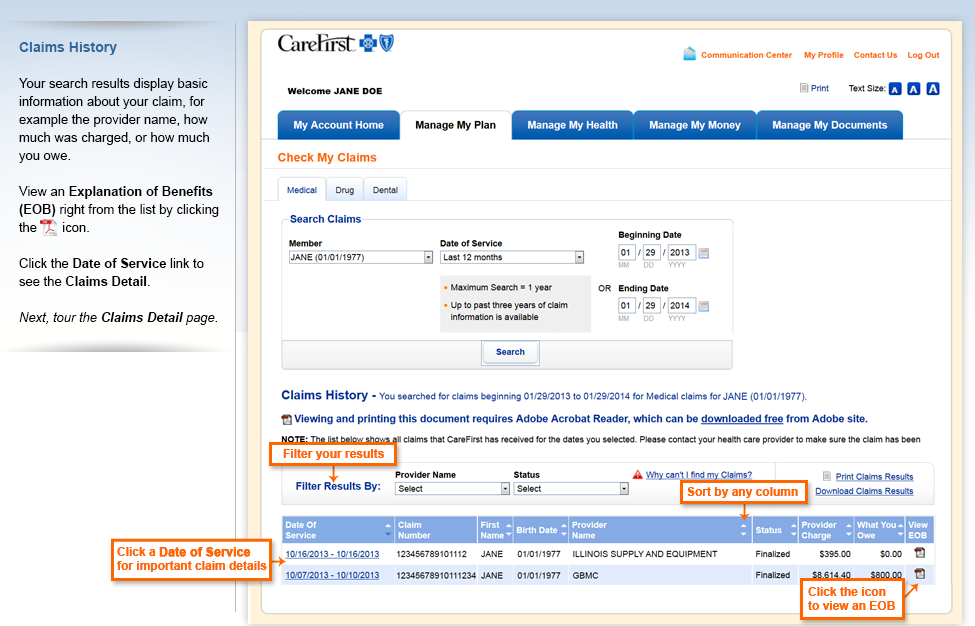Select the $800.00 amount owed cell

[x=886, y=575]
